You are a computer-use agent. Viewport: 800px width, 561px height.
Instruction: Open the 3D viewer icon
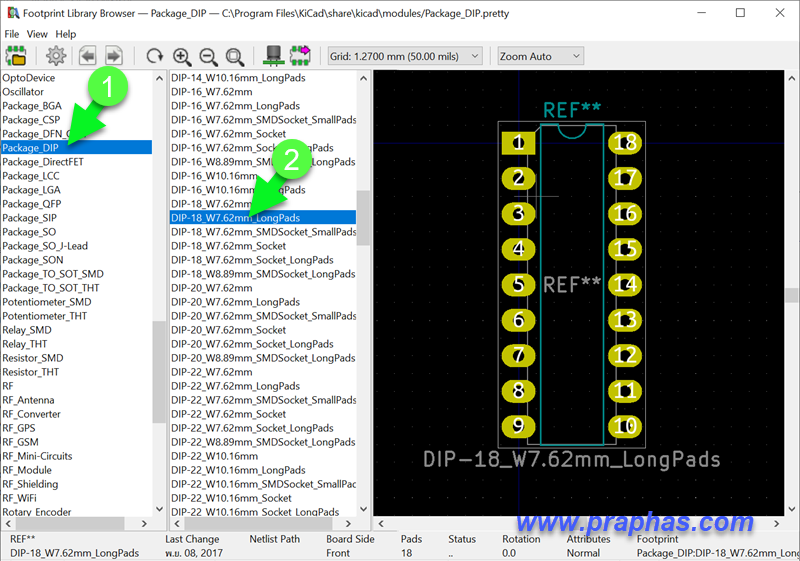(x=274, y=56)
